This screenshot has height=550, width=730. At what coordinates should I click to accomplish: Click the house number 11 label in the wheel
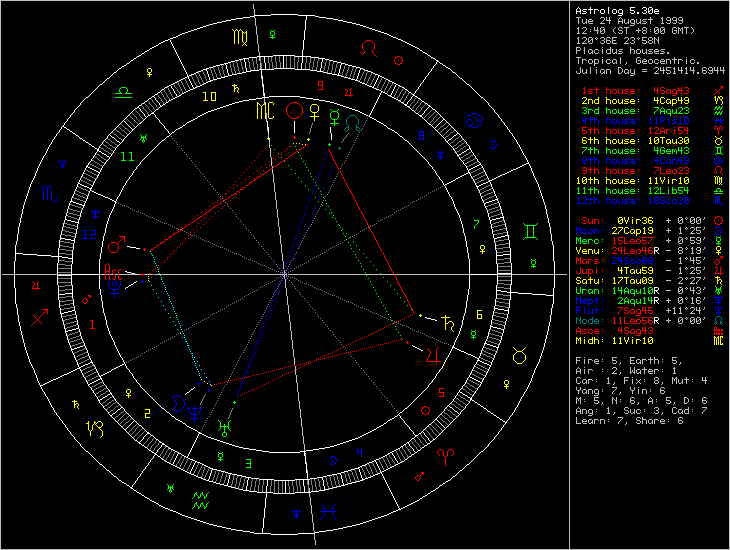[127, 157]
